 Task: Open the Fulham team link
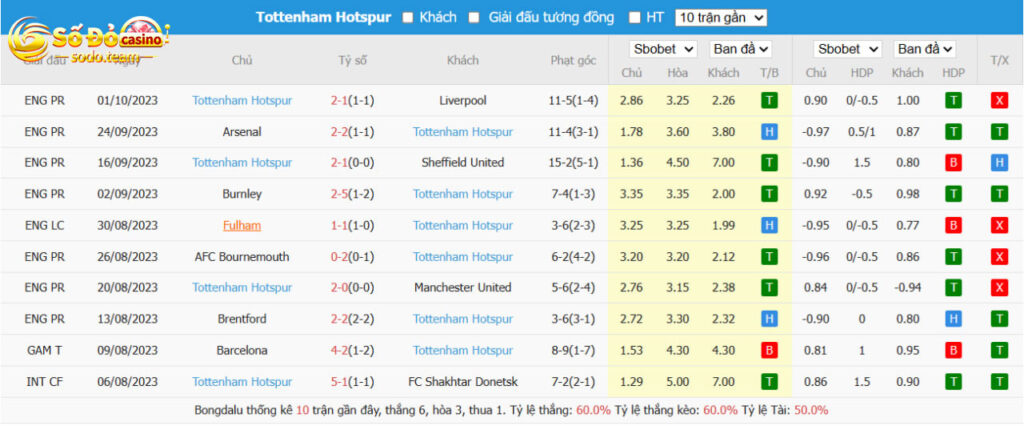[242, 225]
